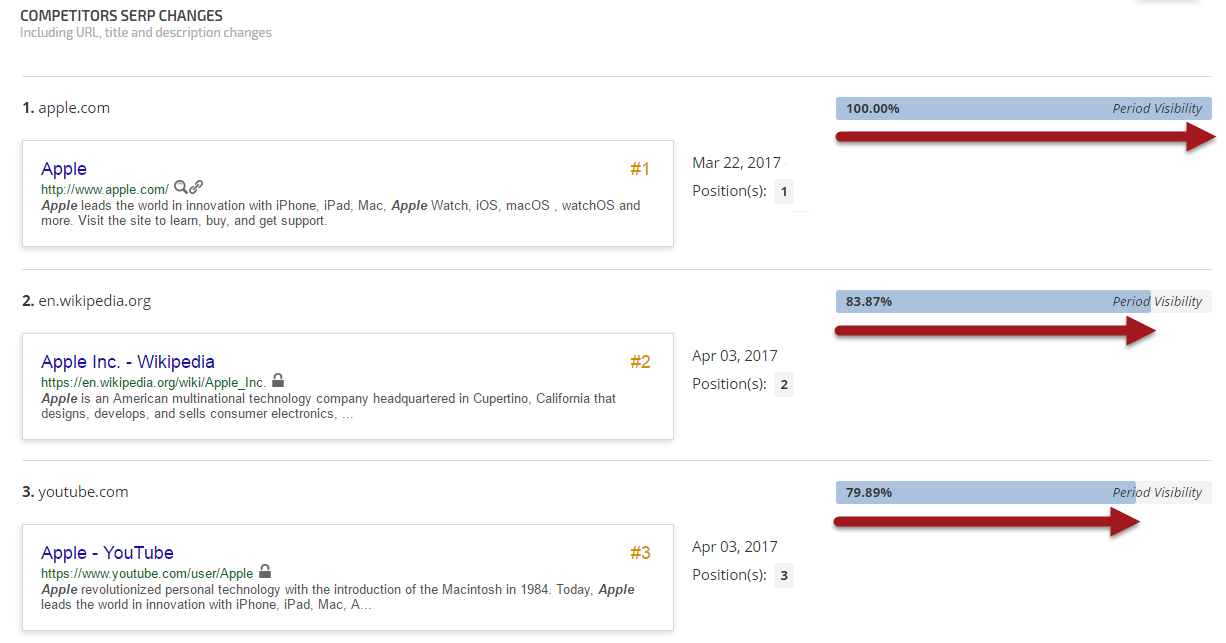1226x643 pixels.
Task: Click the youtube.com/user/Apple green URL
Action: 147,574
